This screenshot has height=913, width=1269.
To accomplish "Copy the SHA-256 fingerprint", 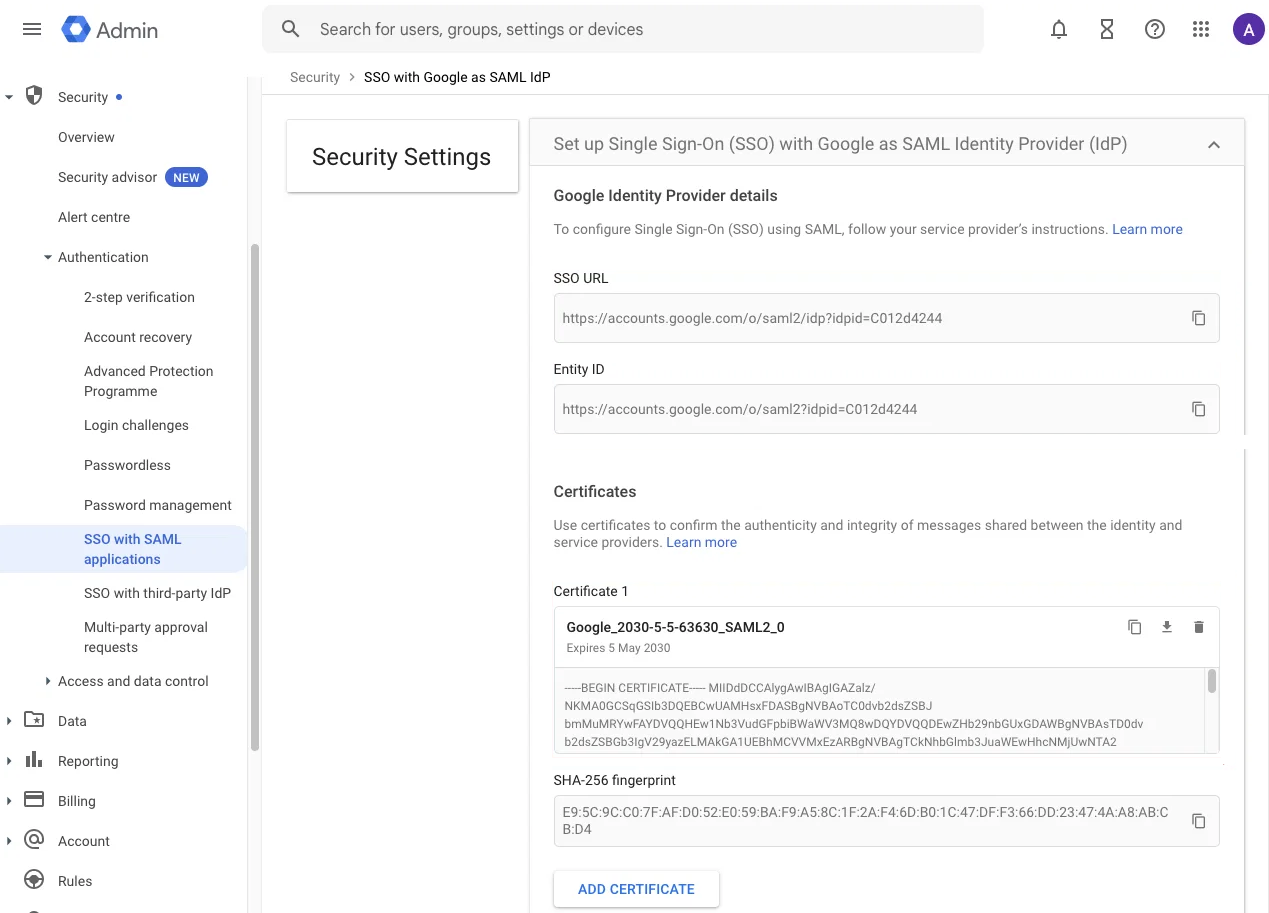I will tap(1198, 821).
